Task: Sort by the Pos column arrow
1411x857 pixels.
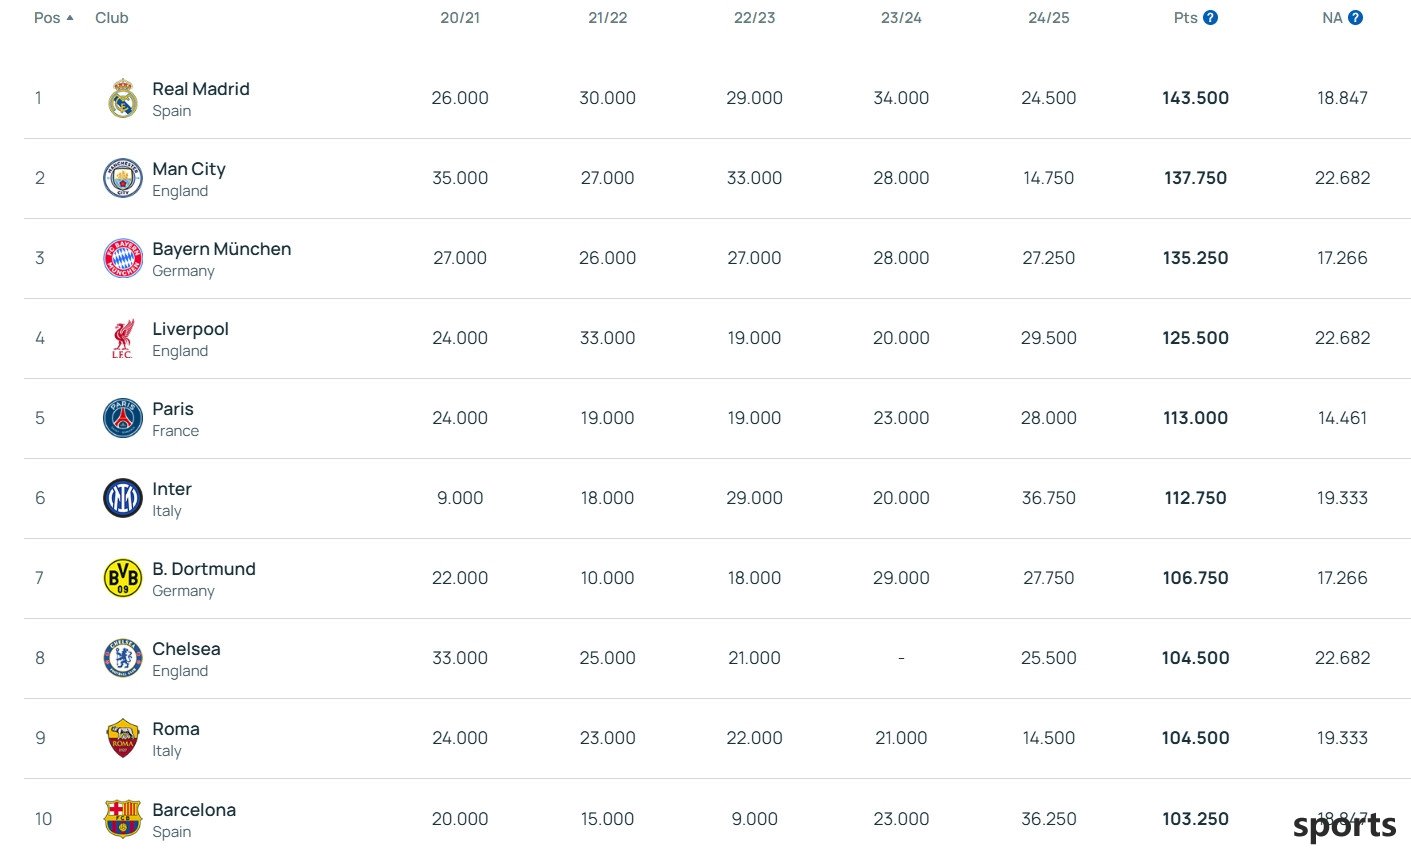Action: (x=70, y=18)
